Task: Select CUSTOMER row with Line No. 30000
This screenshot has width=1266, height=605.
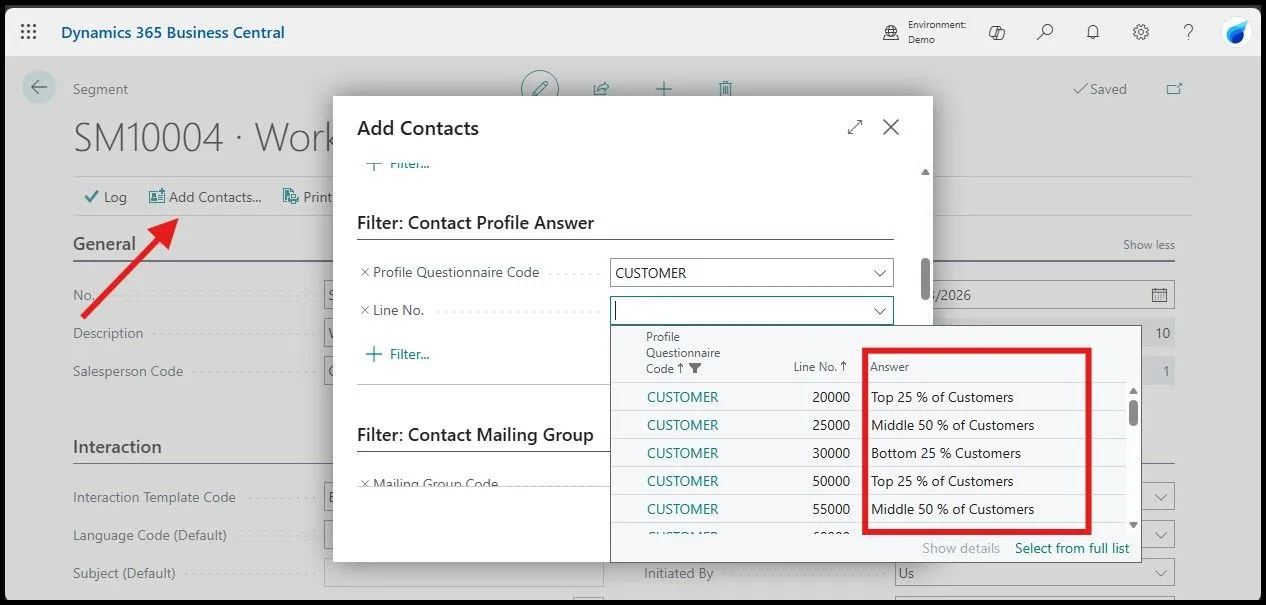Action: tap(870, 453)
